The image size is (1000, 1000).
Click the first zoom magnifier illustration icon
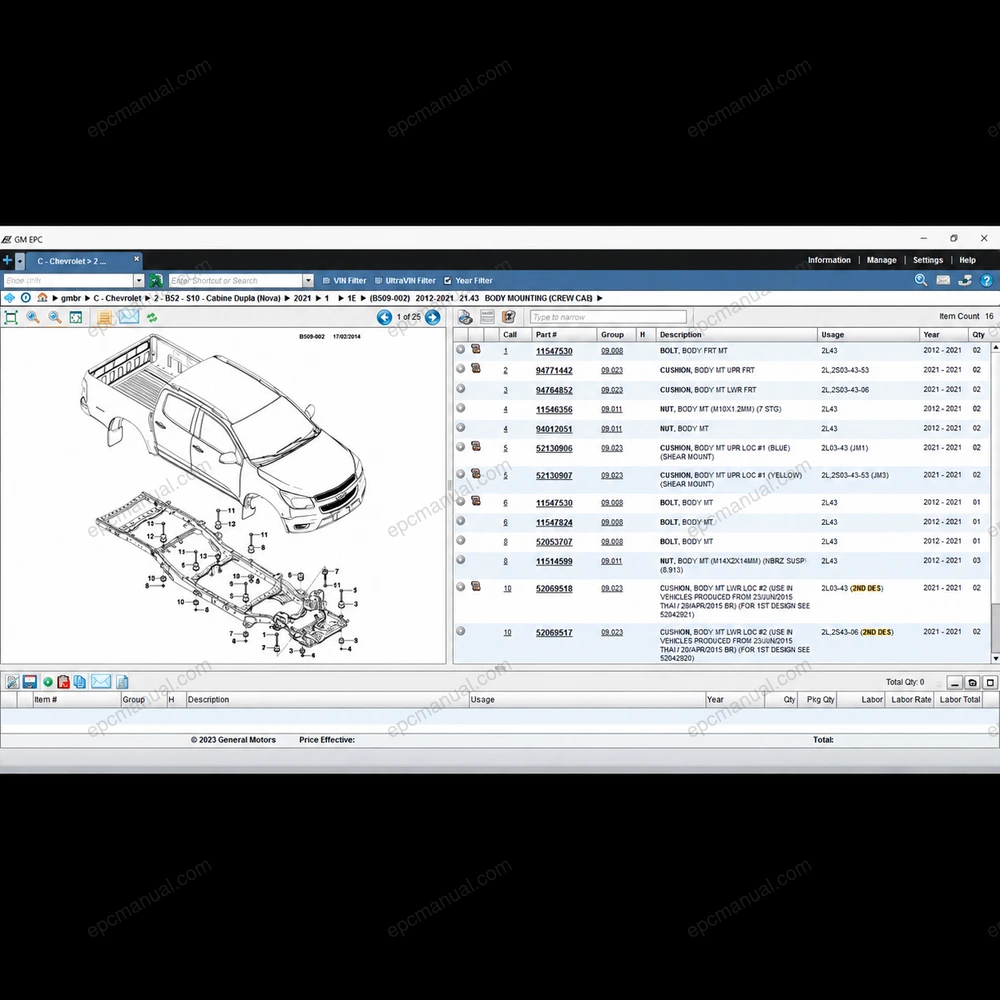[33, 317]
